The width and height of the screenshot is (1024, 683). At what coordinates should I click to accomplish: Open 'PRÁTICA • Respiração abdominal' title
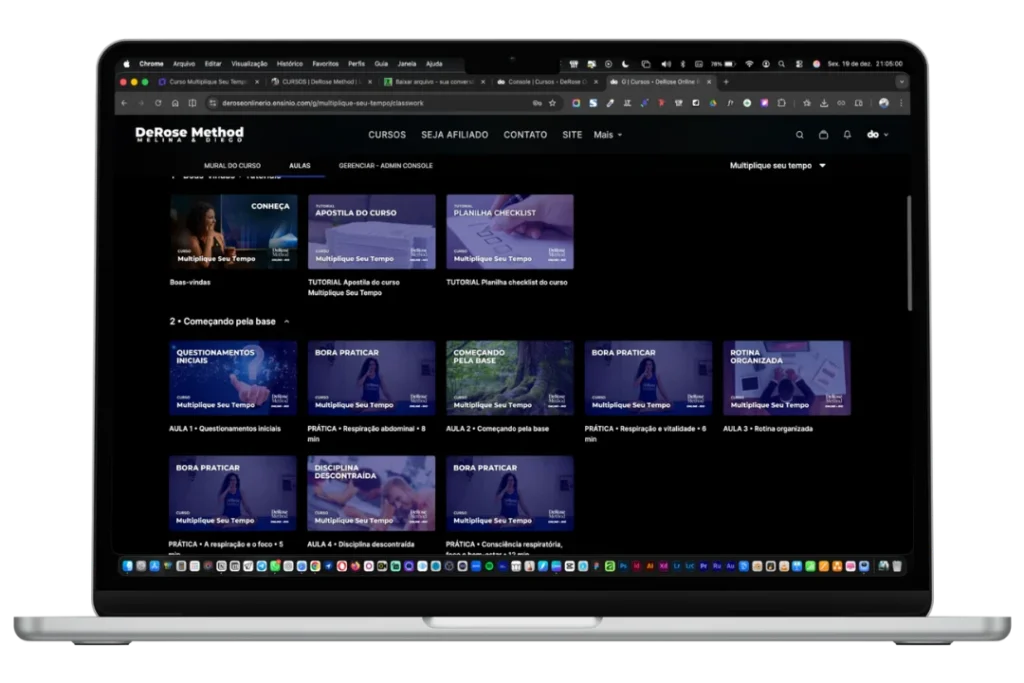(x=366, y=434)
